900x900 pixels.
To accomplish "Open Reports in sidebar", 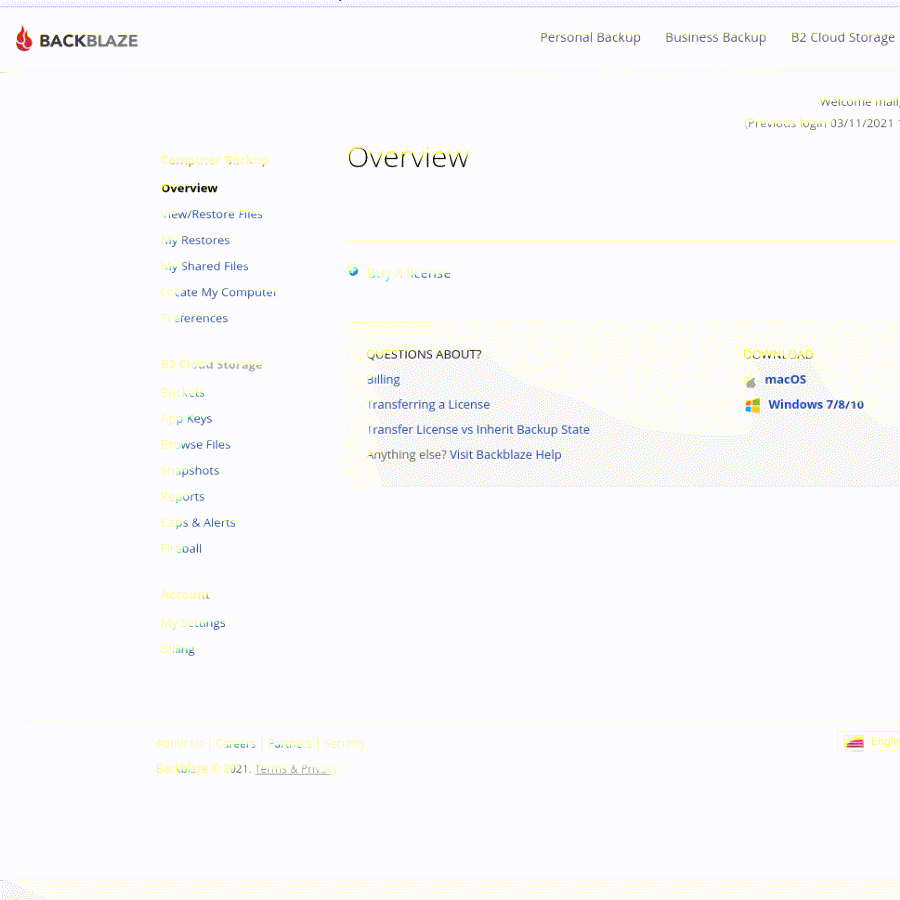I will [x=183, y=497].
